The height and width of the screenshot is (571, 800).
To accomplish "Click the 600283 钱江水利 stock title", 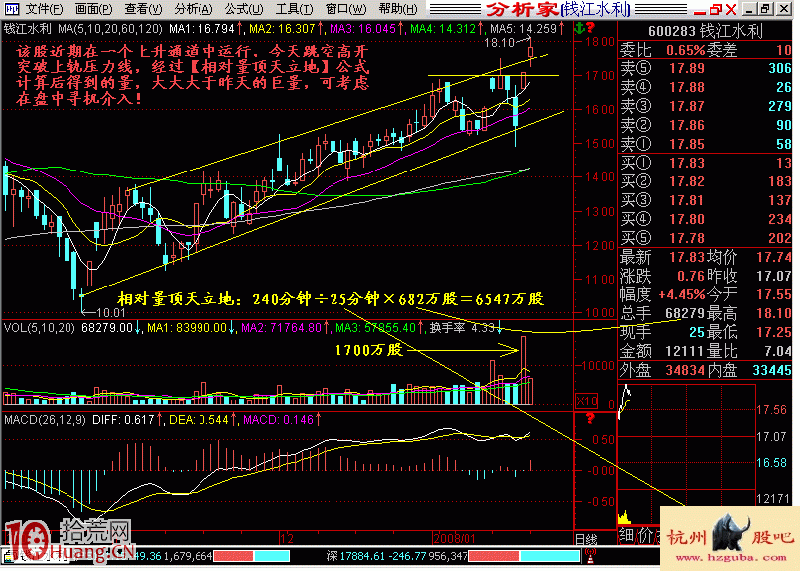I will point(706,32).
